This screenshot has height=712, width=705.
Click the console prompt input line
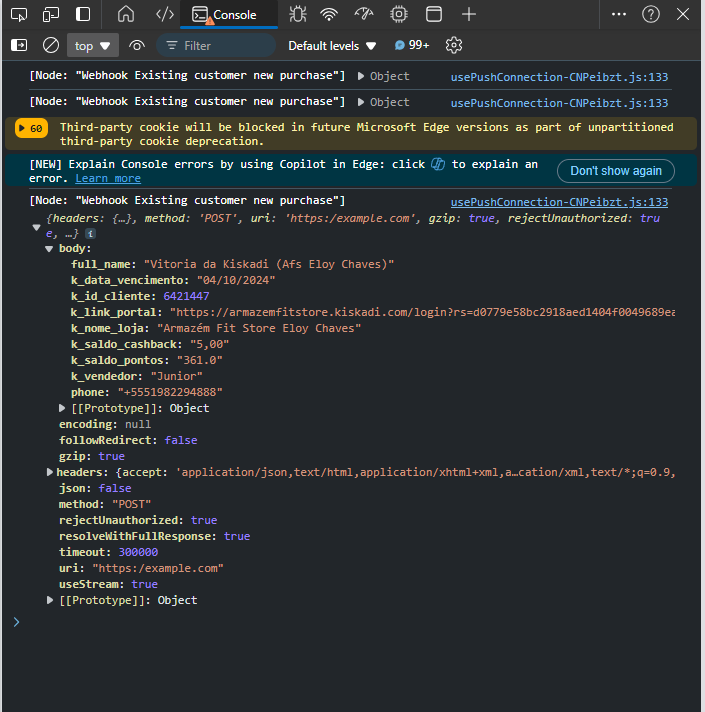coord(354,622)
